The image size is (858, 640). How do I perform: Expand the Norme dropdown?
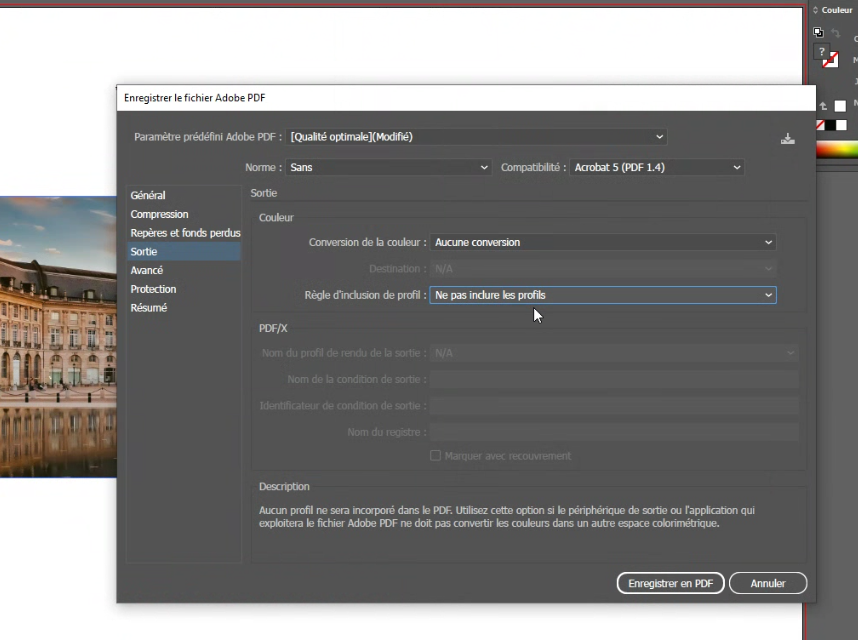(389, 167)
